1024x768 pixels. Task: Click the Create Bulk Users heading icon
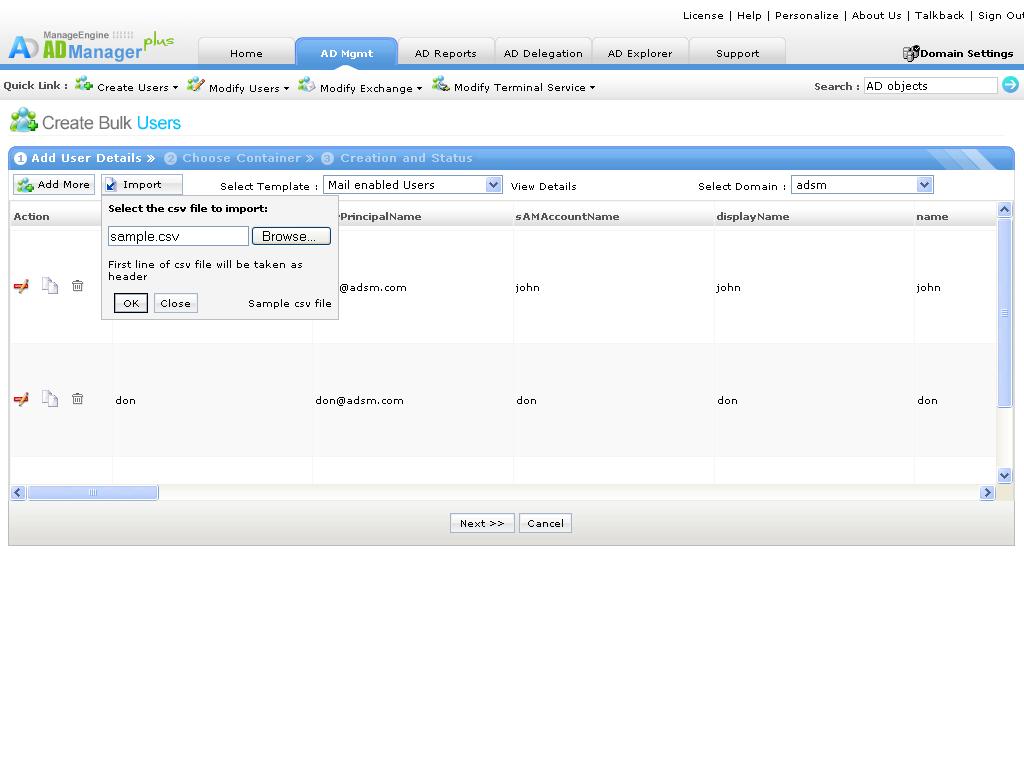[x=24, y=120]
